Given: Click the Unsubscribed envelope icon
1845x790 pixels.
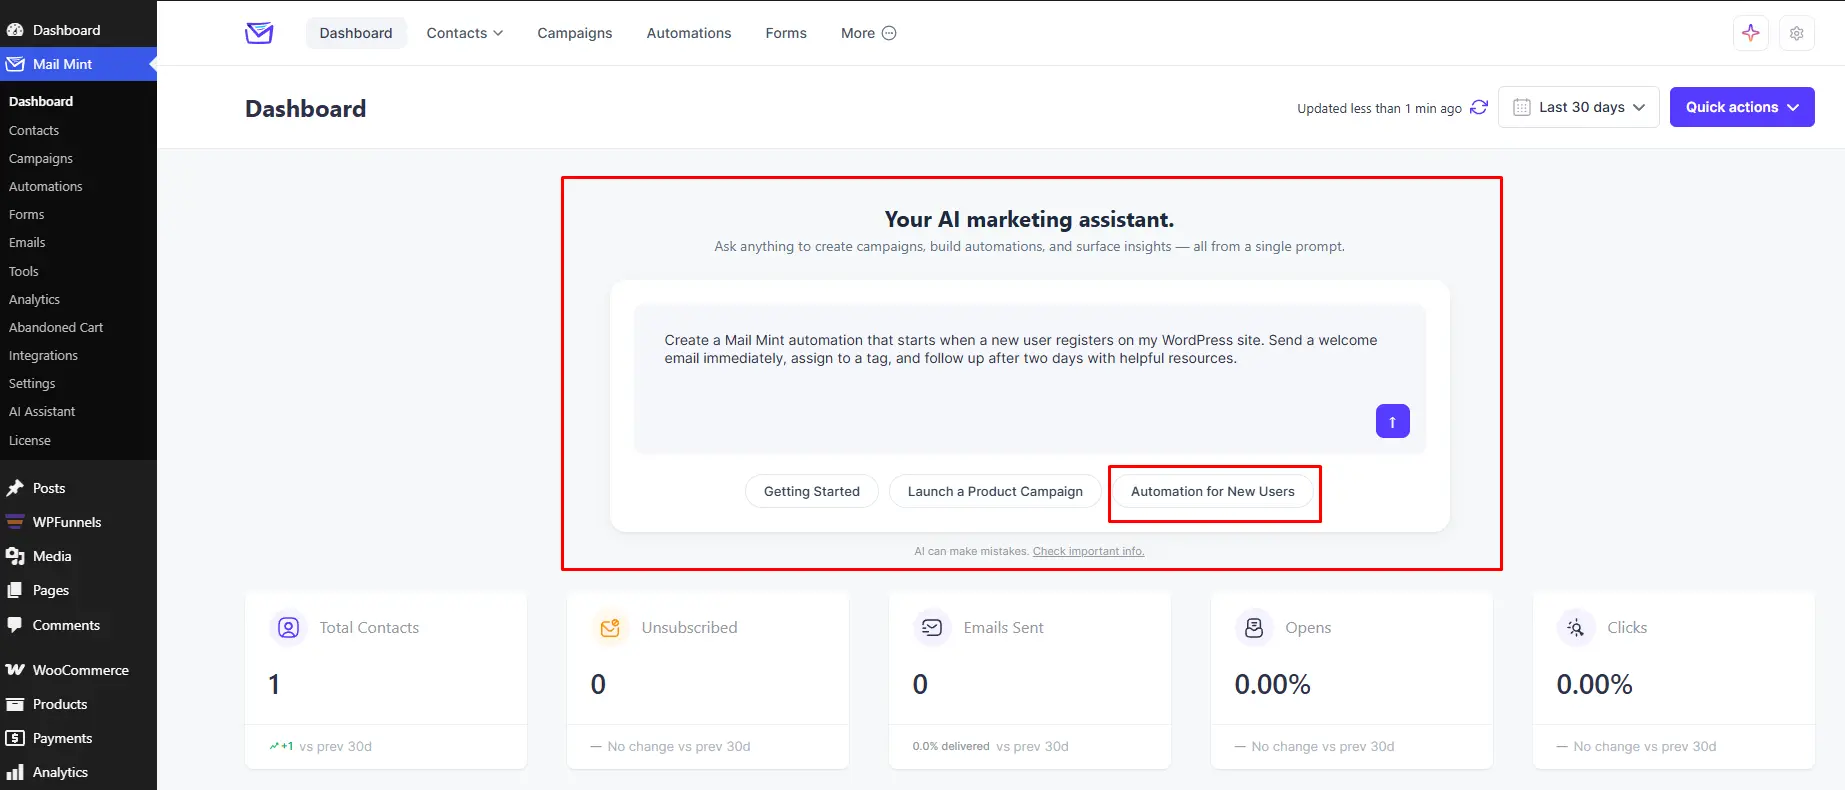Looking at the screenshot, I should point(610,628).
